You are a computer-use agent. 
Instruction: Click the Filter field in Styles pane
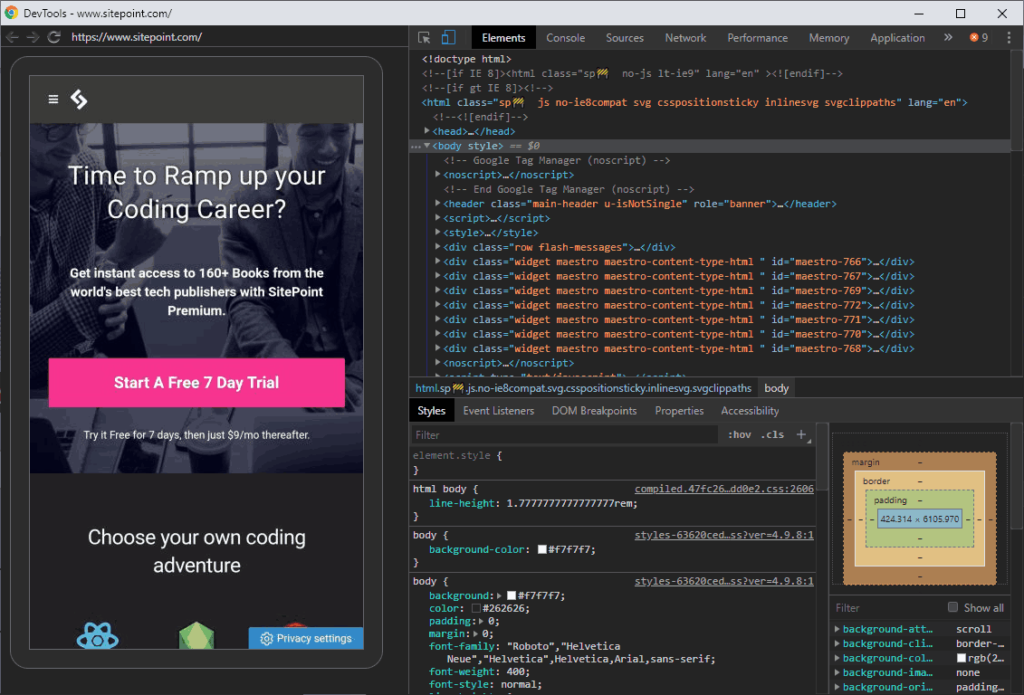(500, 434)
